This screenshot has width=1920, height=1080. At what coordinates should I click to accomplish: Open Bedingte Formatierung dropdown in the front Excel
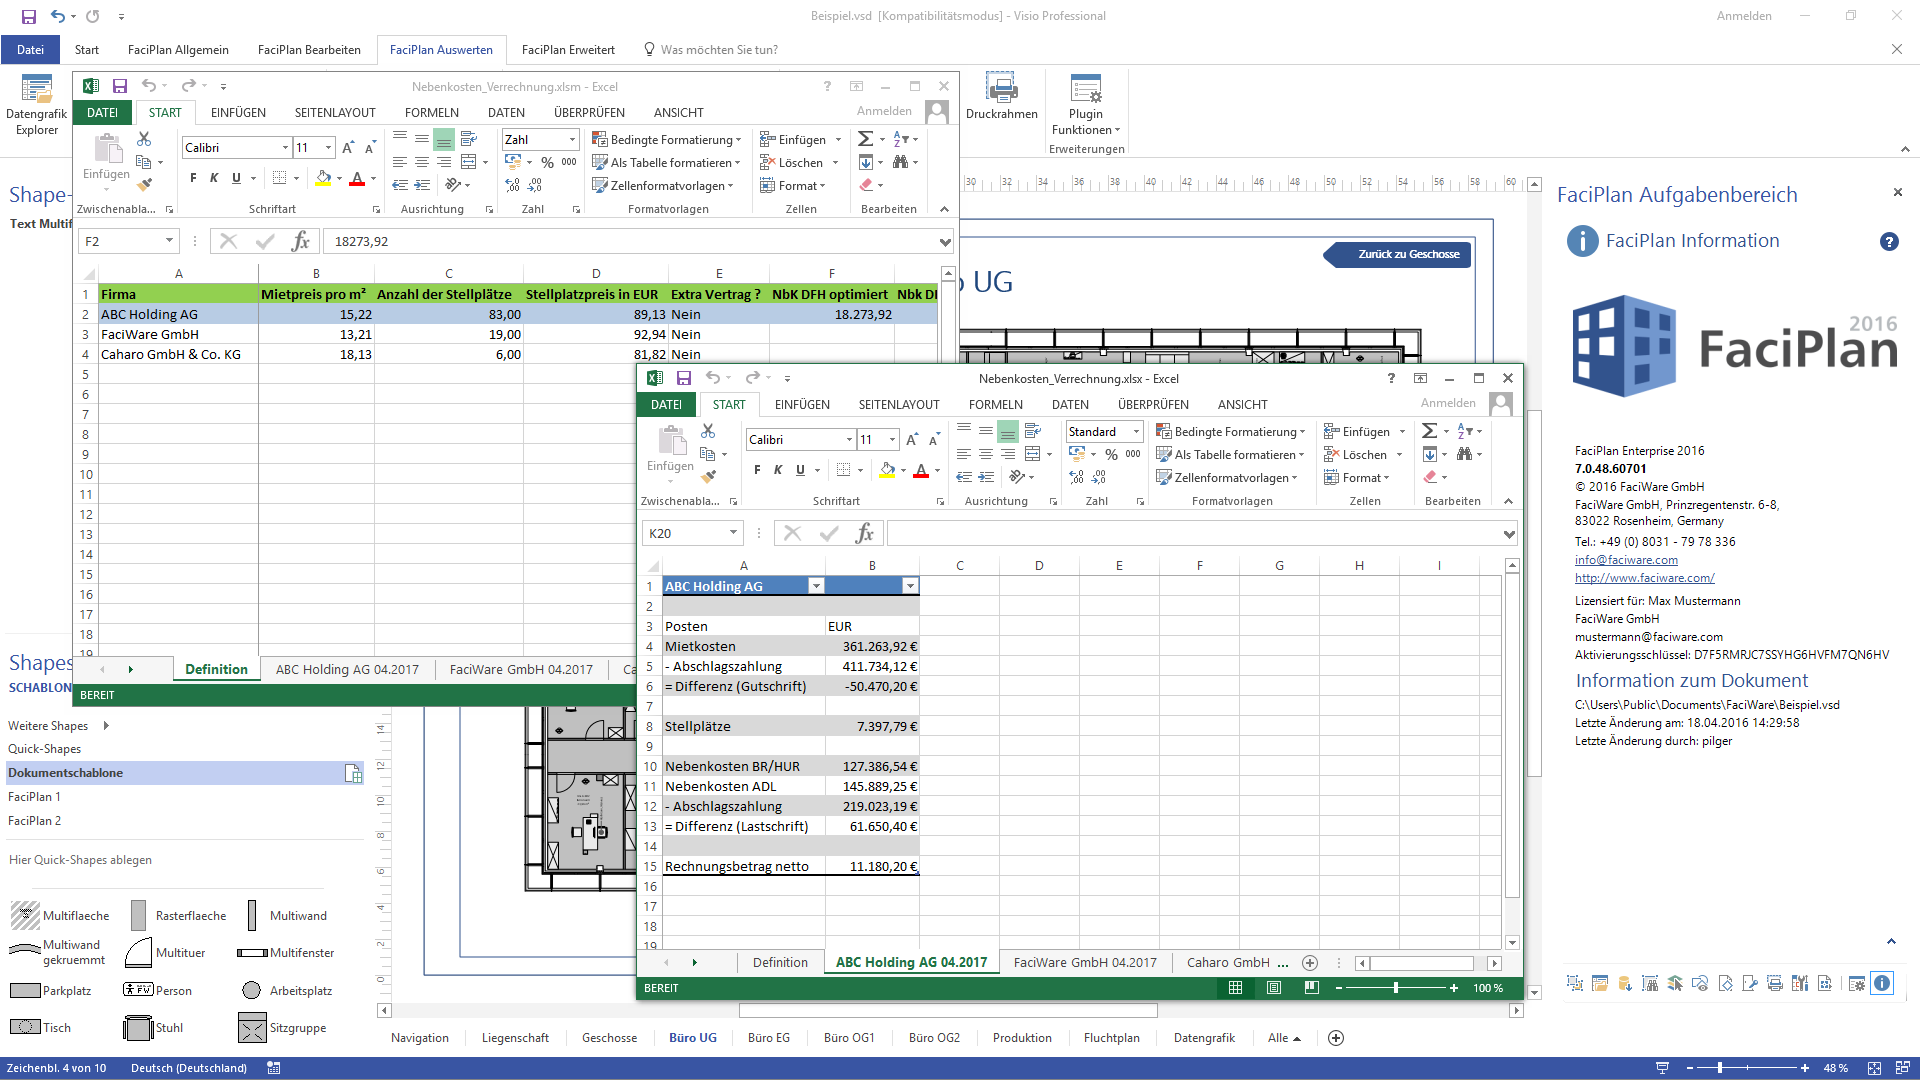pos(1231,432)
